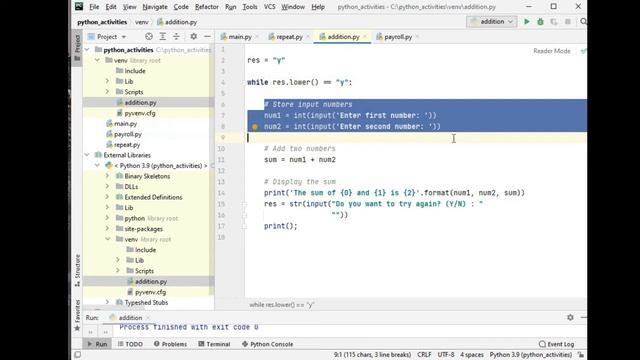
Task: Collapse External Libraries node
Action: pos(87,155)
